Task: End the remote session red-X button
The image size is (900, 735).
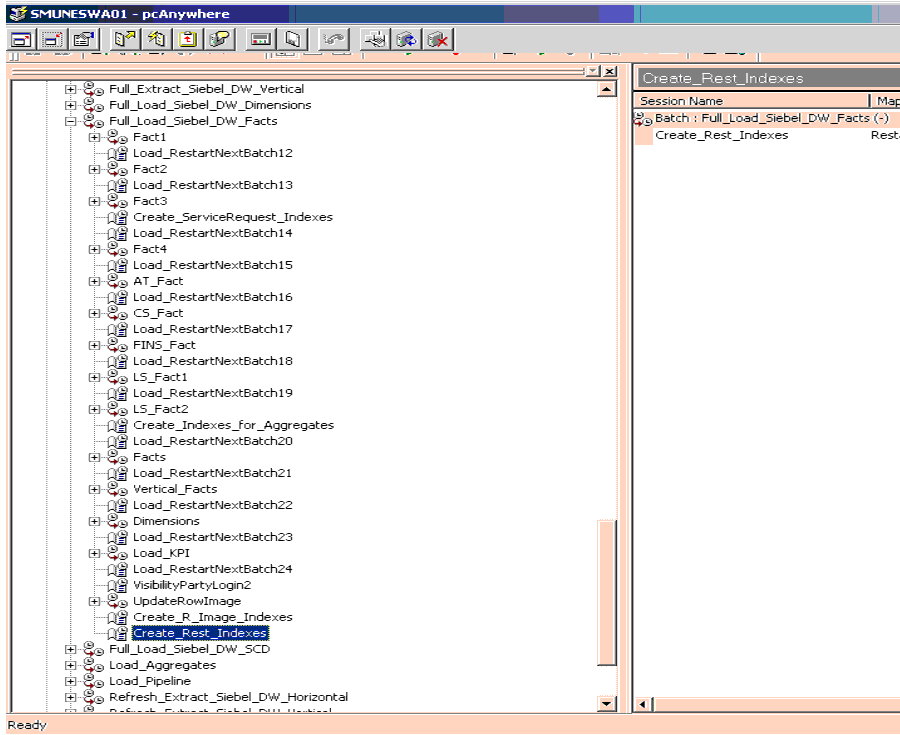Action: click(439, 40)
